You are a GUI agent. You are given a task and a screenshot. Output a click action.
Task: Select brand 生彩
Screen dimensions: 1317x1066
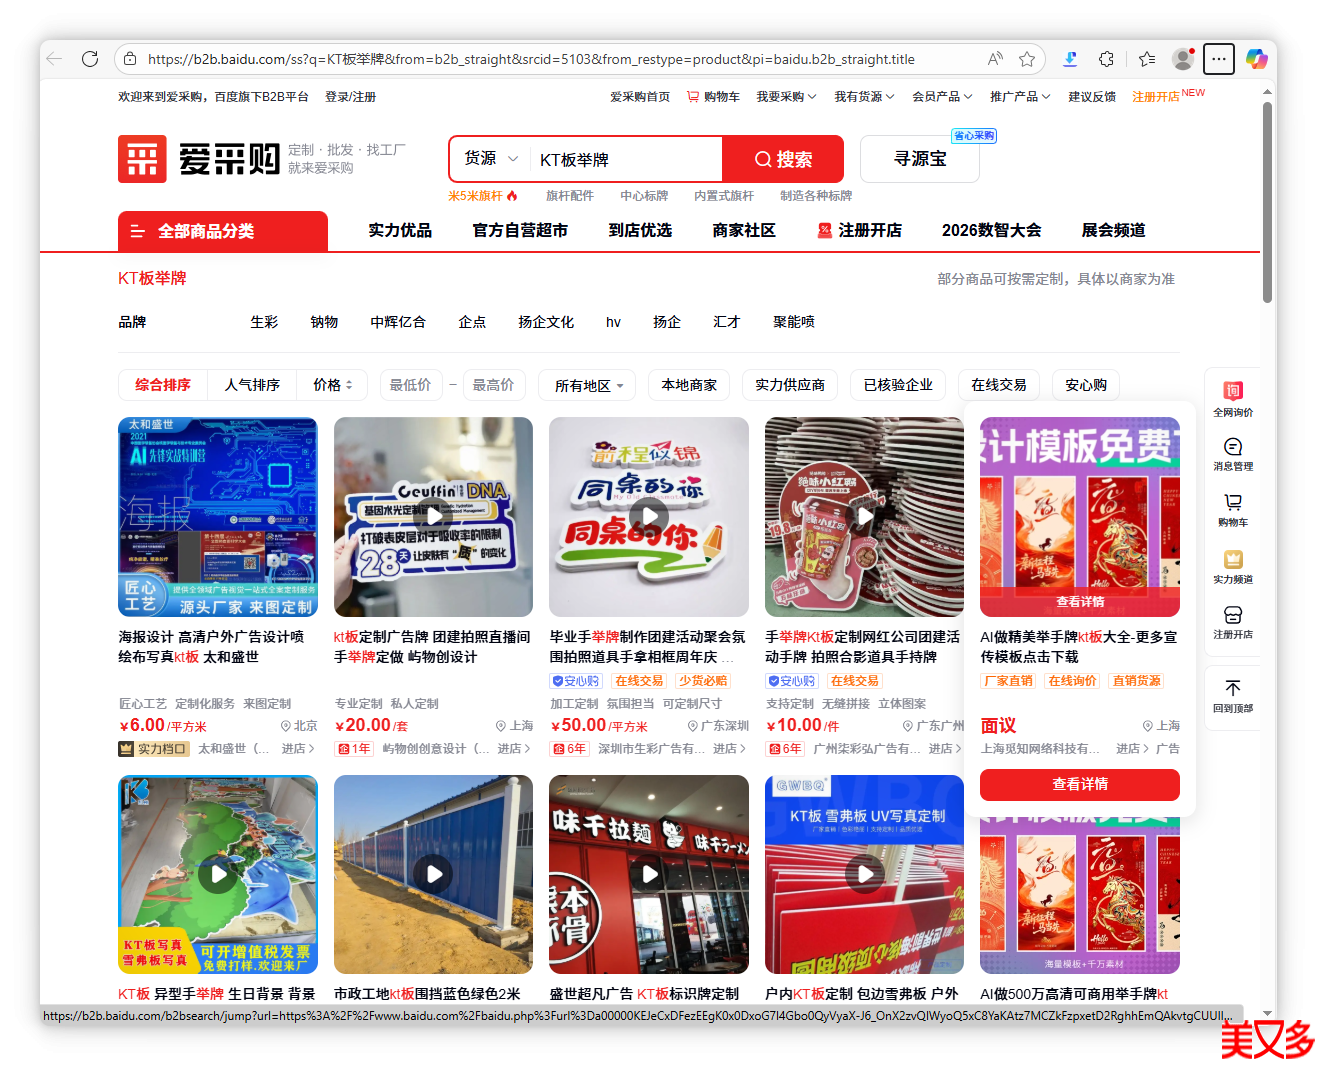(264, 322)
